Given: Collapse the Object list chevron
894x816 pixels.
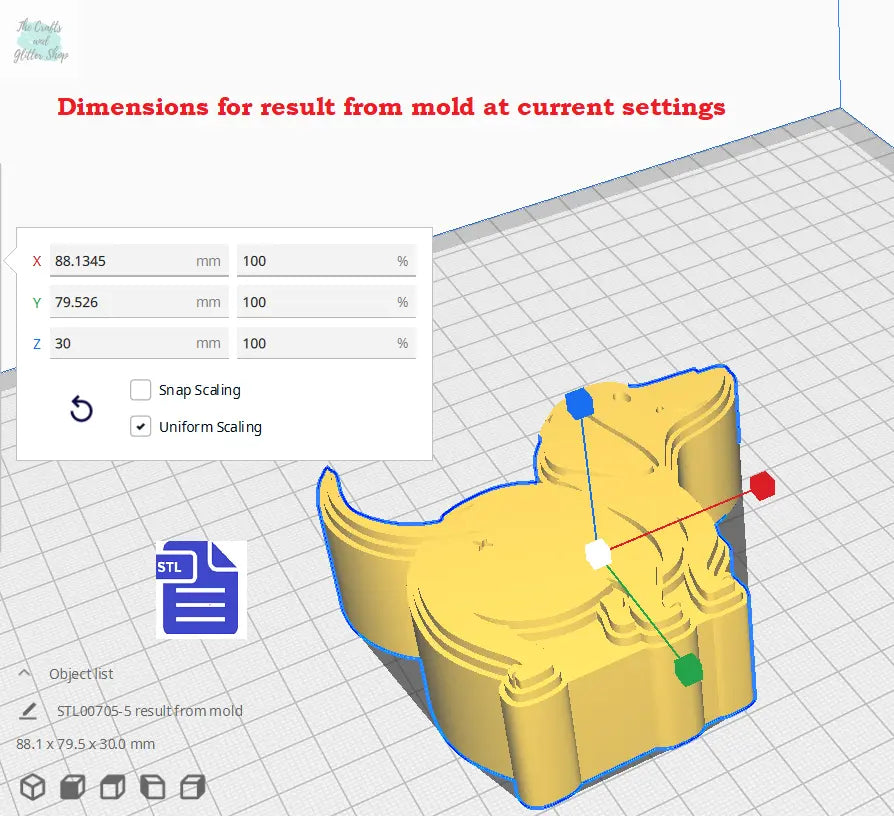Looking at the screenshot, I should (25, 674).
